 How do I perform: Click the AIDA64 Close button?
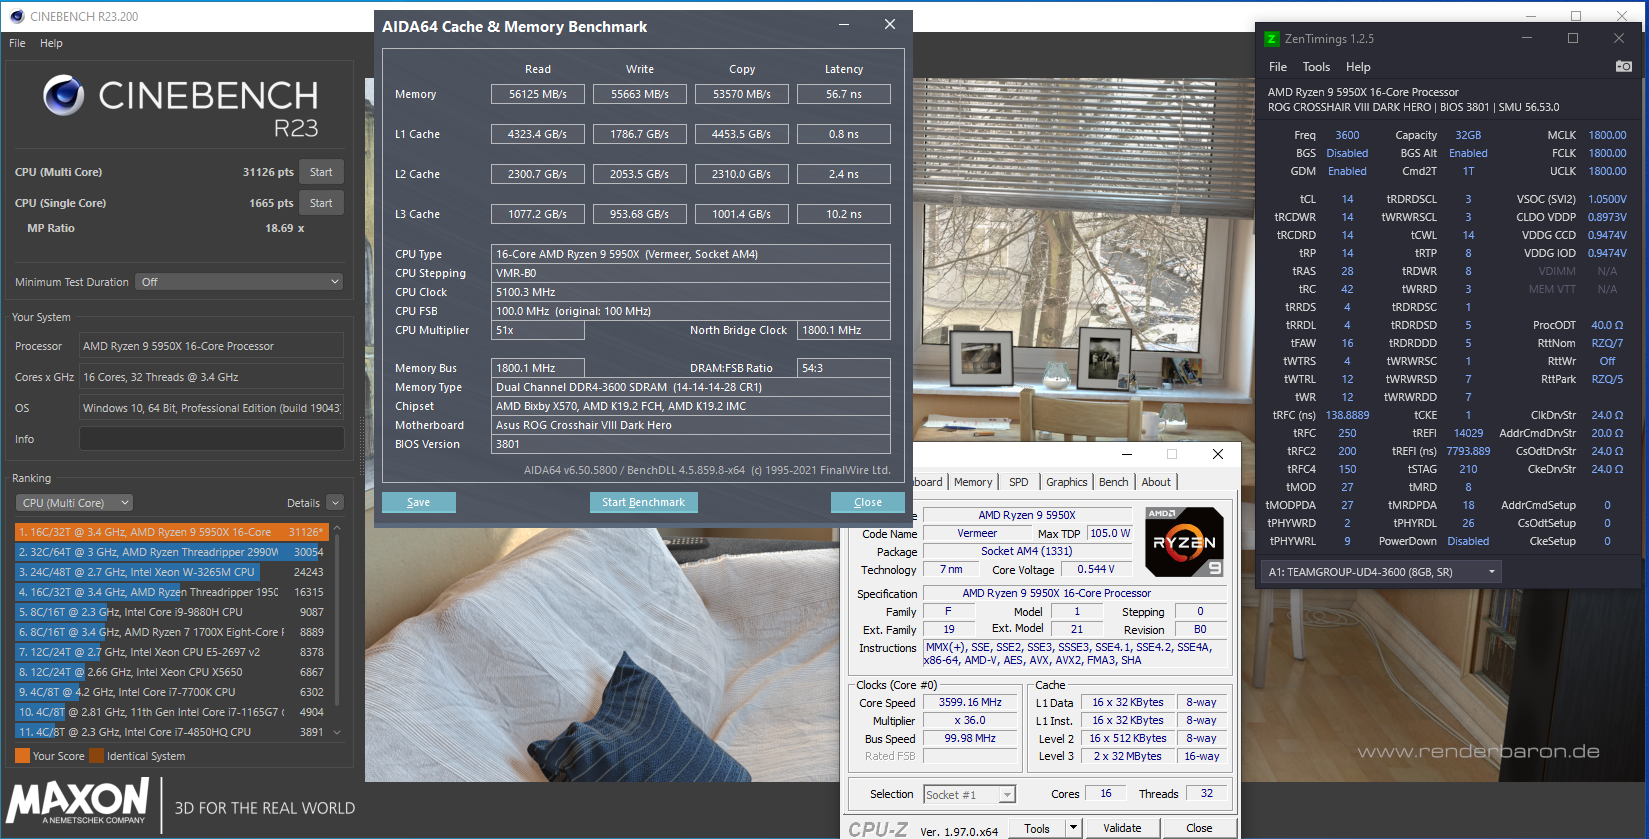tap(868, 502)
